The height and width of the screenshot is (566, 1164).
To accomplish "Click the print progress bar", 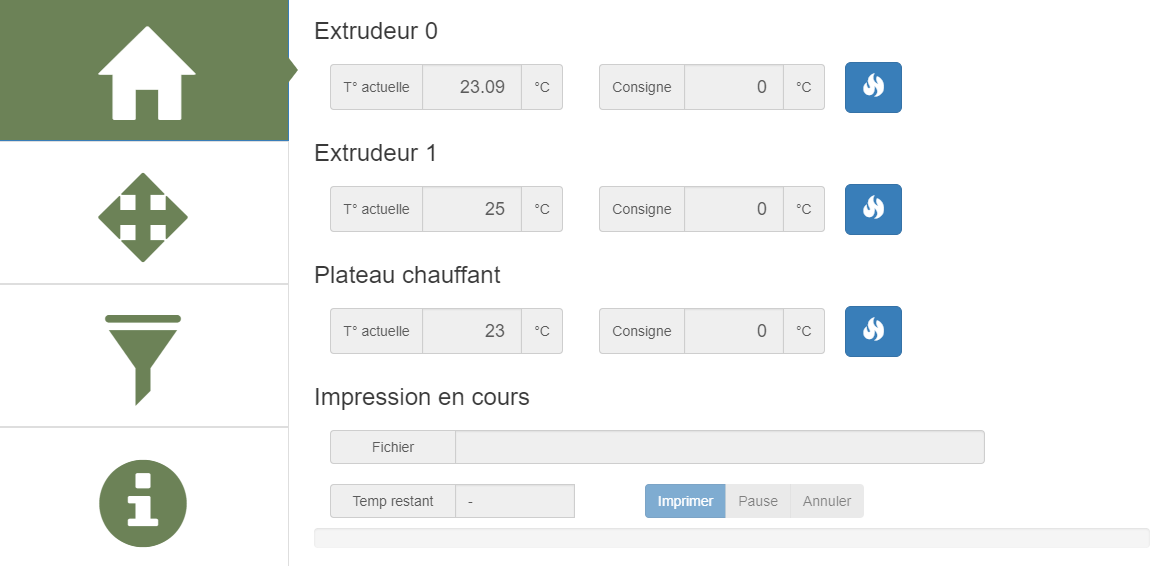I will [x=731, y=538].
